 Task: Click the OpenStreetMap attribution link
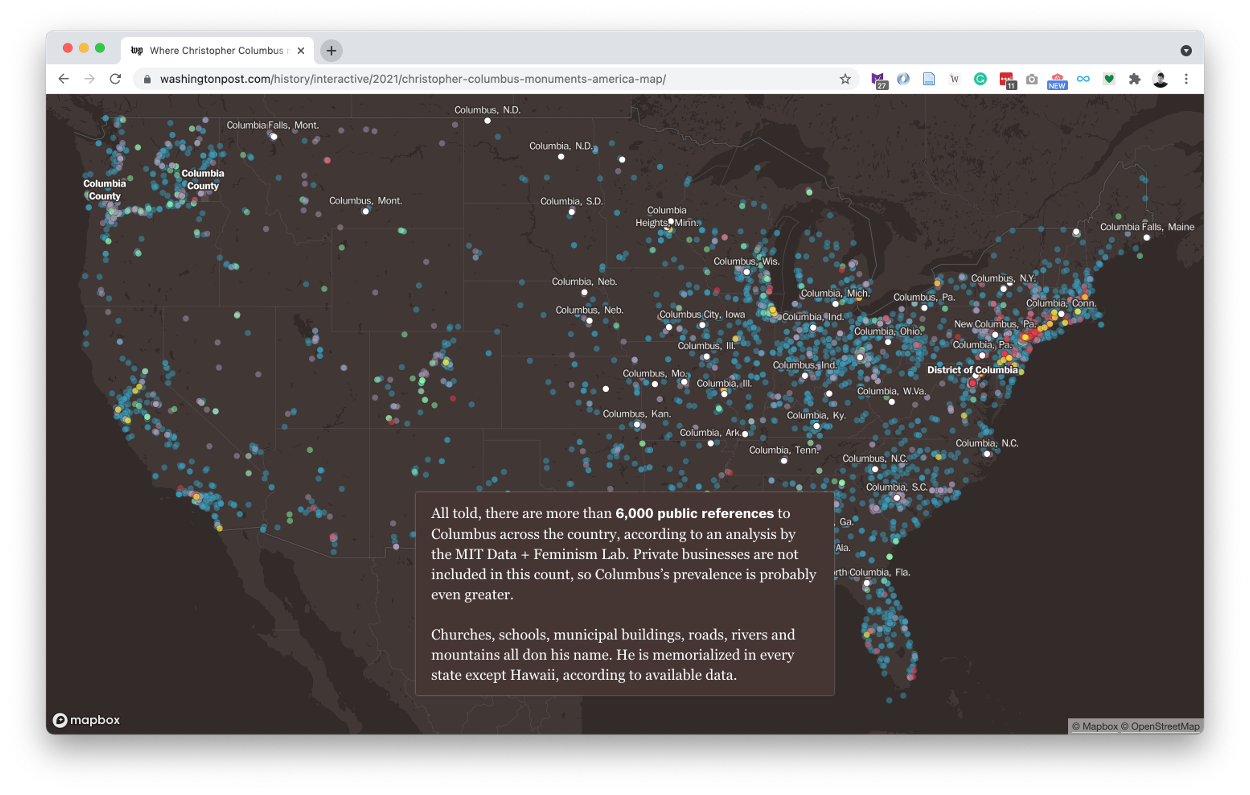1163,727
